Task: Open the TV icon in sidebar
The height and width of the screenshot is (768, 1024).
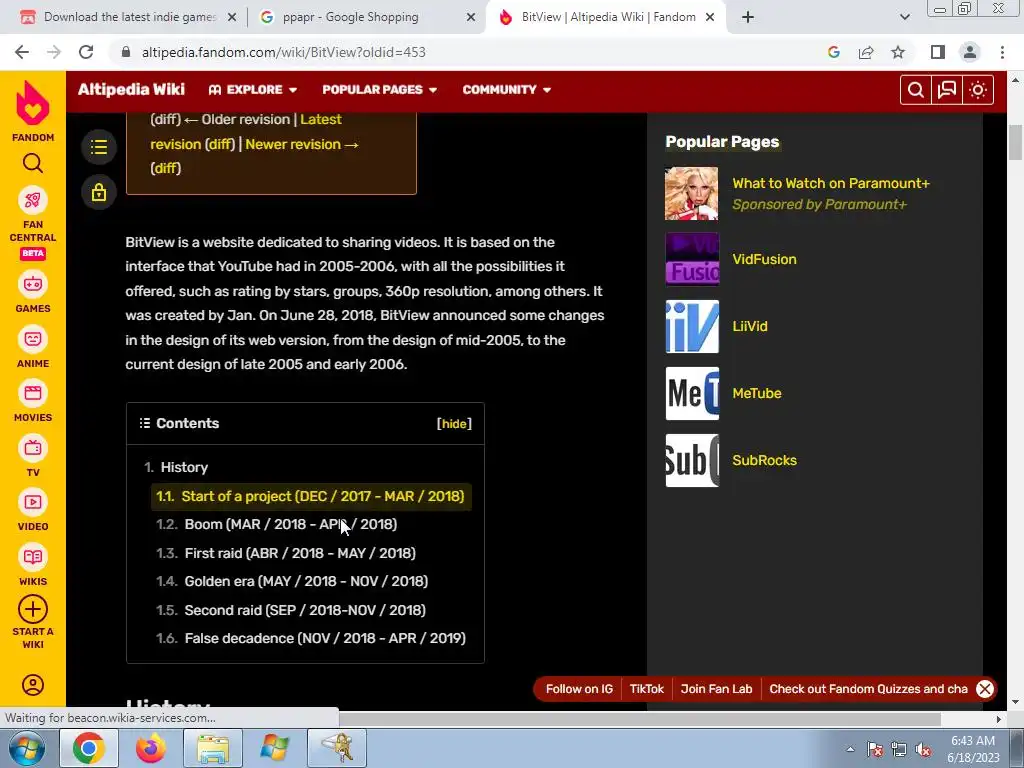Action: (x=33, y=448)
